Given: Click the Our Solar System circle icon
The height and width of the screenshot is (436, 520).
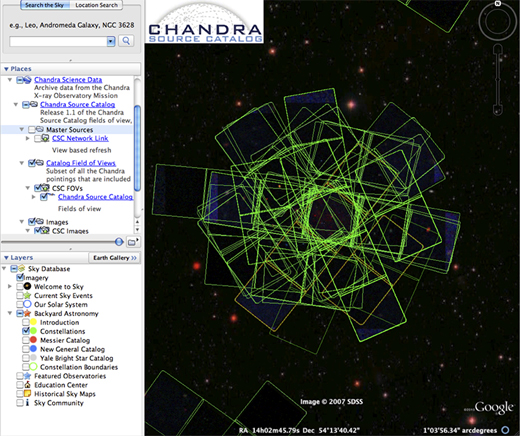Looking at the screenshot, I should 27,304.
